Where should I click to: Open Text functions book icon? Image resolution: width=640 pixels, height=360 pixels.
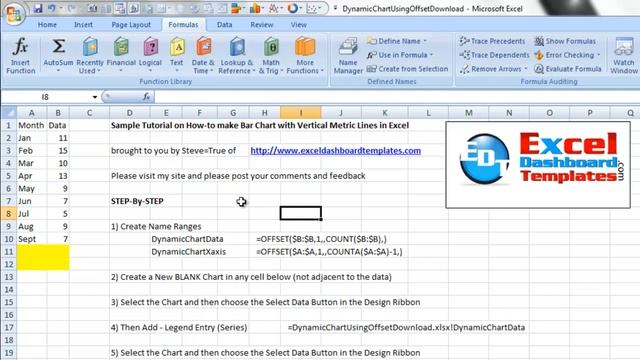click(x=177, y=48)
